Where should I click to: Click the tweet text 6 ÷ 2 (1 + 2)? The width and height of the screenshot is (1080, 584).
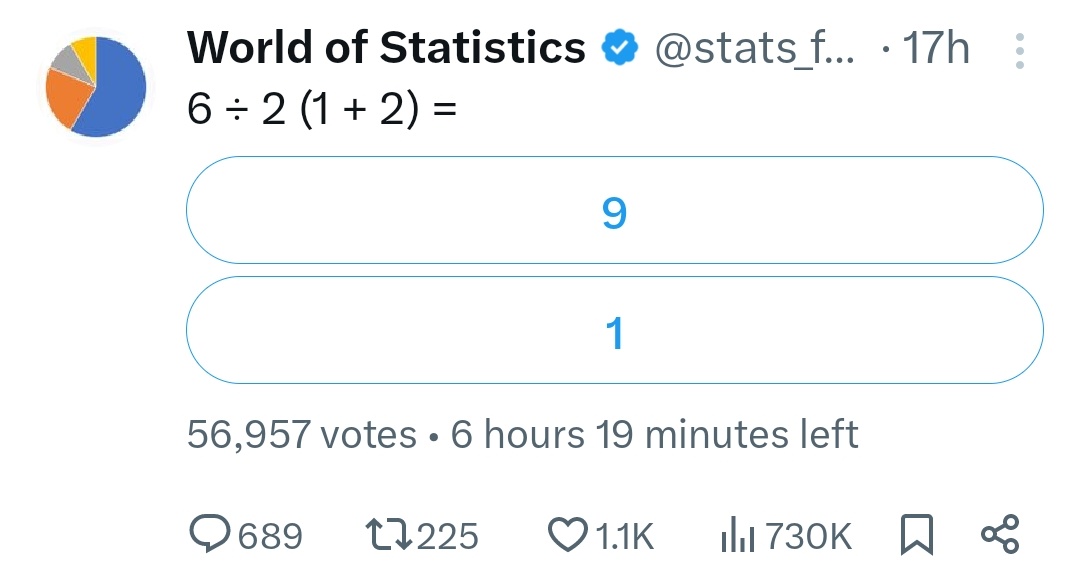coord(321,110)
